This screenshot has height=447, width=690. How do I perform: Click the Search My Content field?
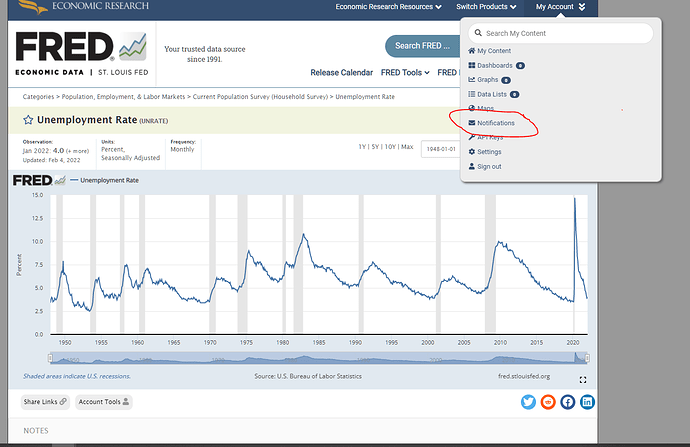(563, 33)
